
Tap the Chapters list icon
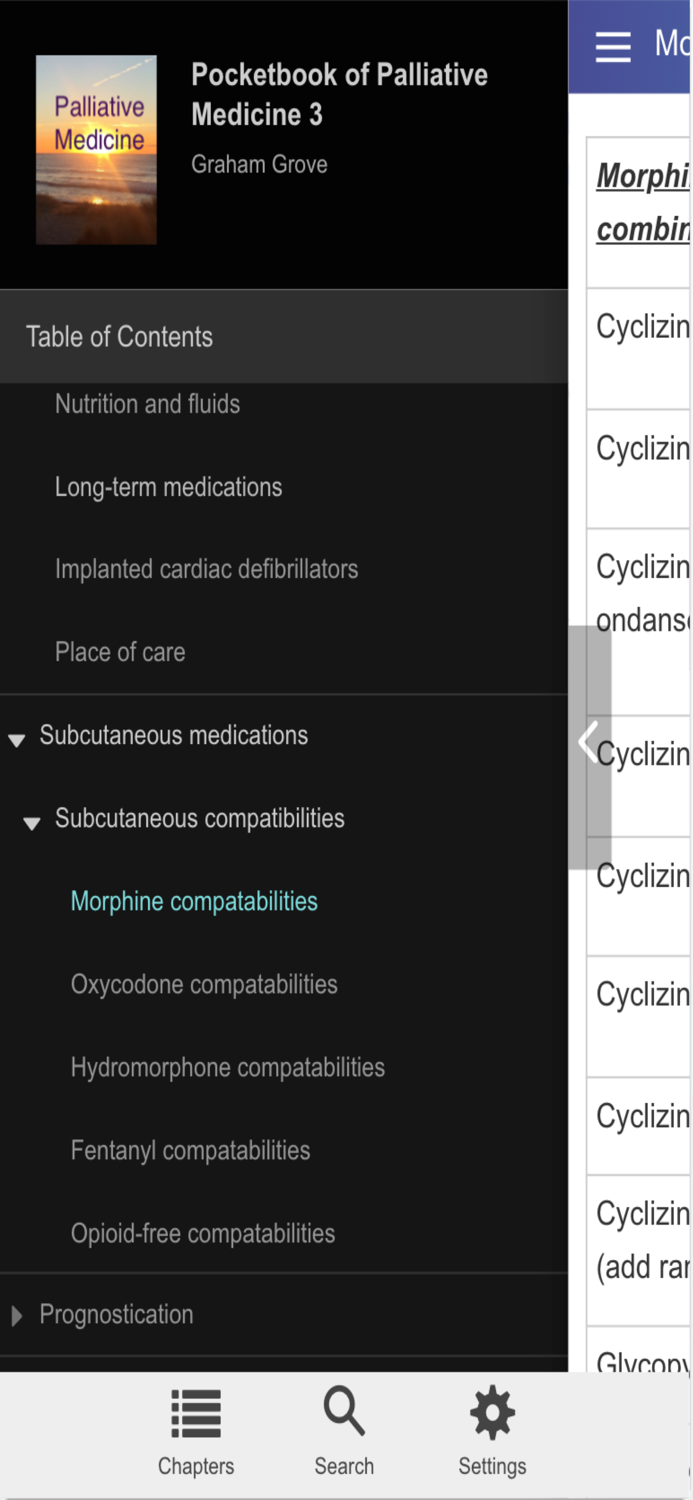coord(196,1415)
